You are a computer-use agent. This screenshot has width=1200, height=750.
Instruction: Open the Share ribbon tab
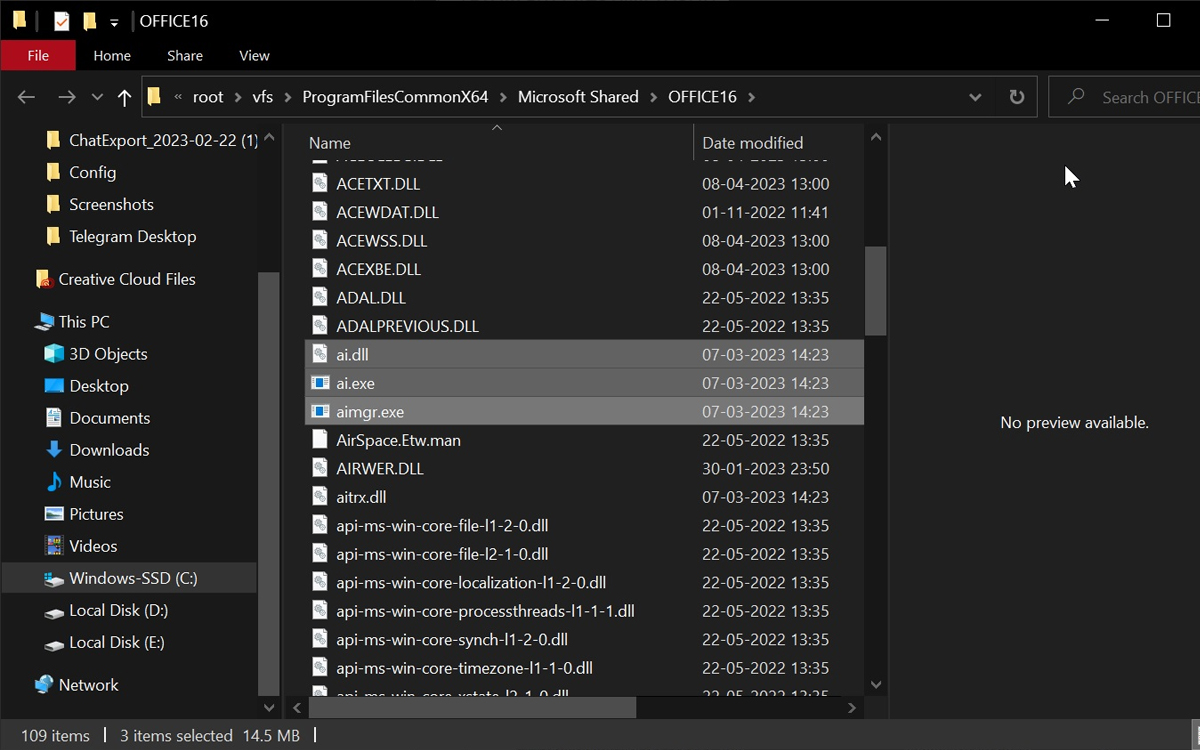(x=185, y=55)
